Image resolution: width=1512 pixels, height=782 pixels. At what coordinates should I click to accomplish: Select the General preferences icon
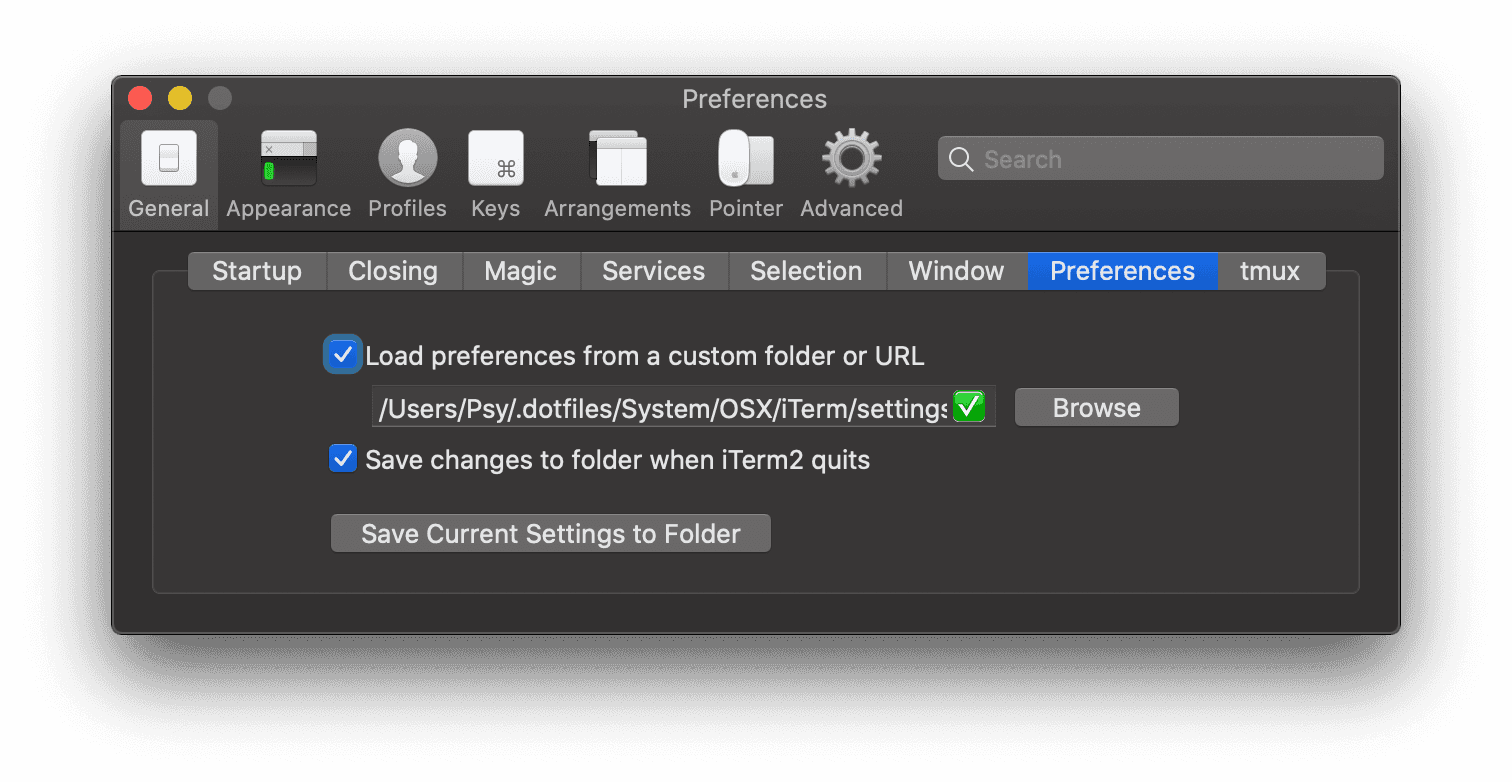tap(168, 172)
